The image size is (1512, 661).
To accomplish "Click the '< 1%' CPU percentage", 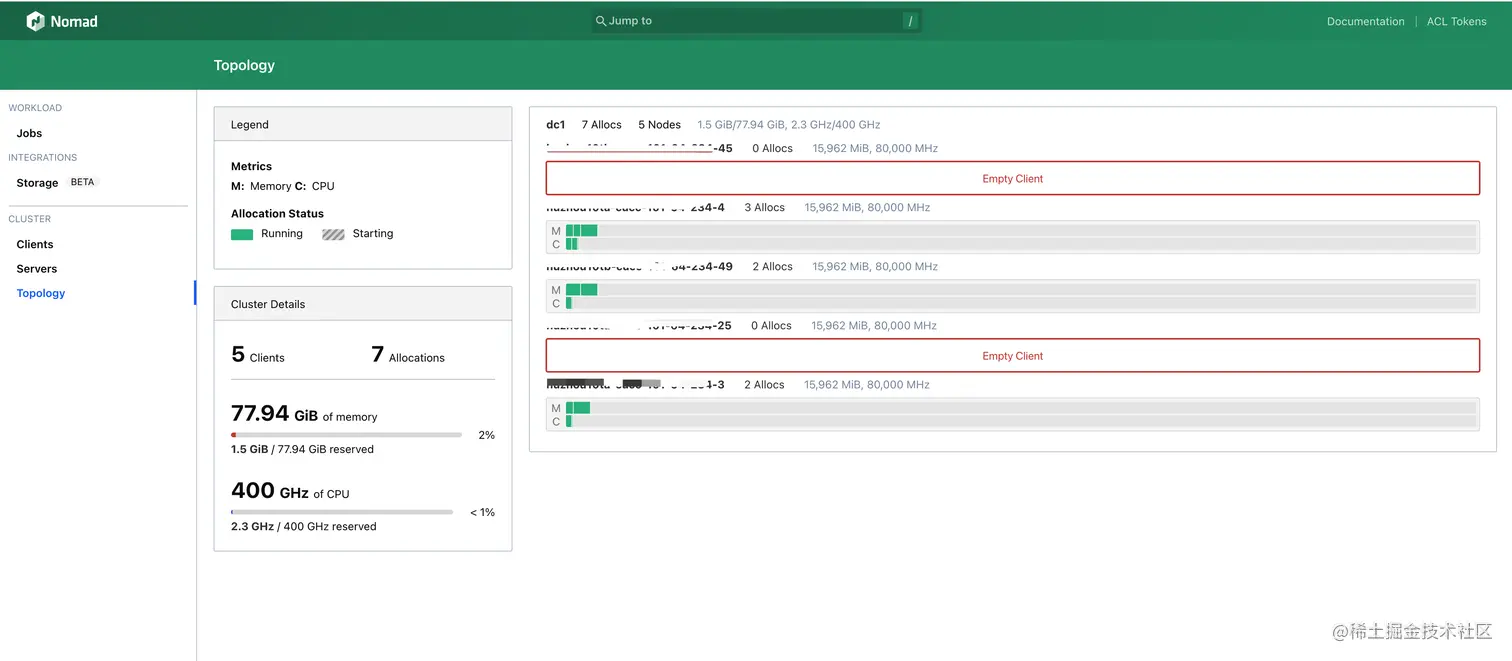I will pos(483,512).
